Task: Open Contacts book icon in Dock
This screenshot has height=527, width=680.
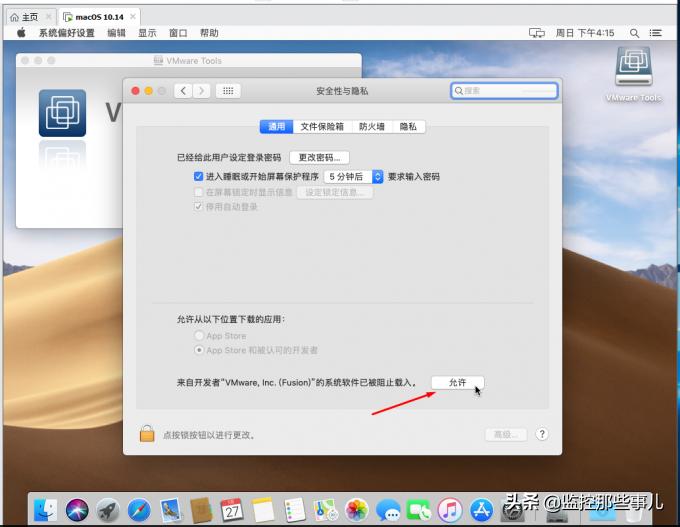Action: [201, 510]
